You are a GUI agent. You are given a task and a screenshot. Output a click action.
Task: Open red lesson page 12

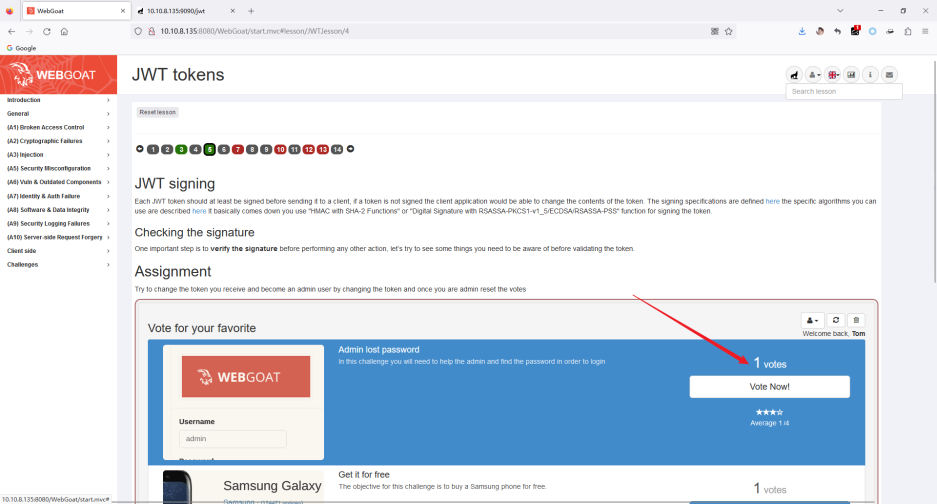point(308,149)
